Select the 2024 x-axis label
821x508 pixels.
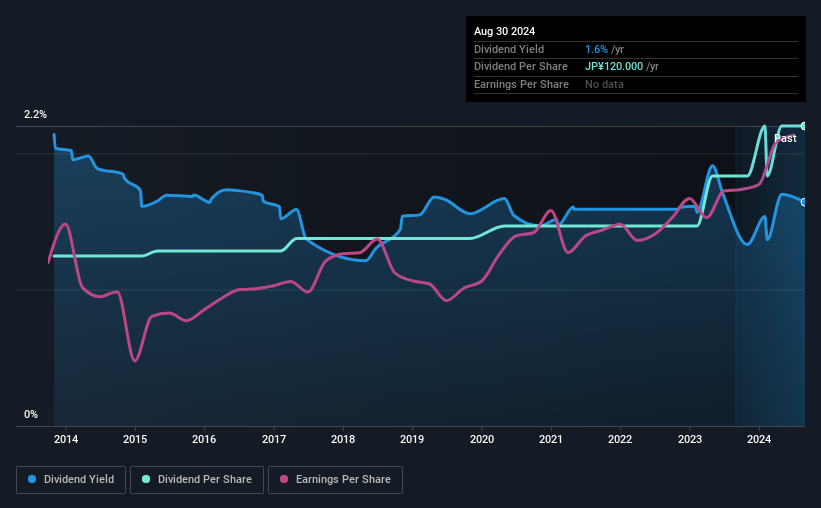pyautogui.click(x=759, y=439)
